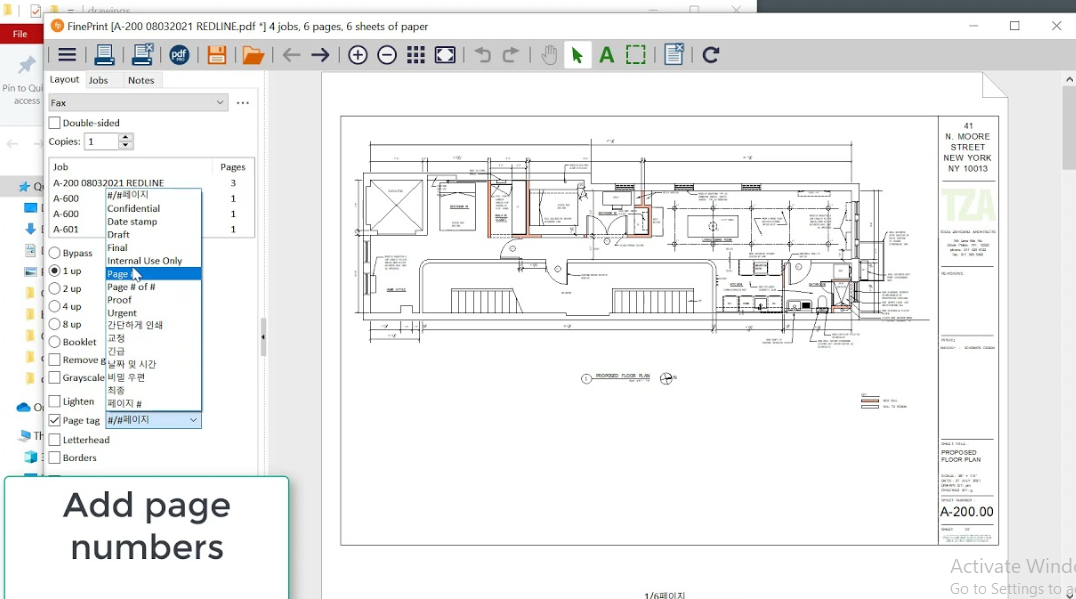Click the open folder icon

(x=253, y=55)
